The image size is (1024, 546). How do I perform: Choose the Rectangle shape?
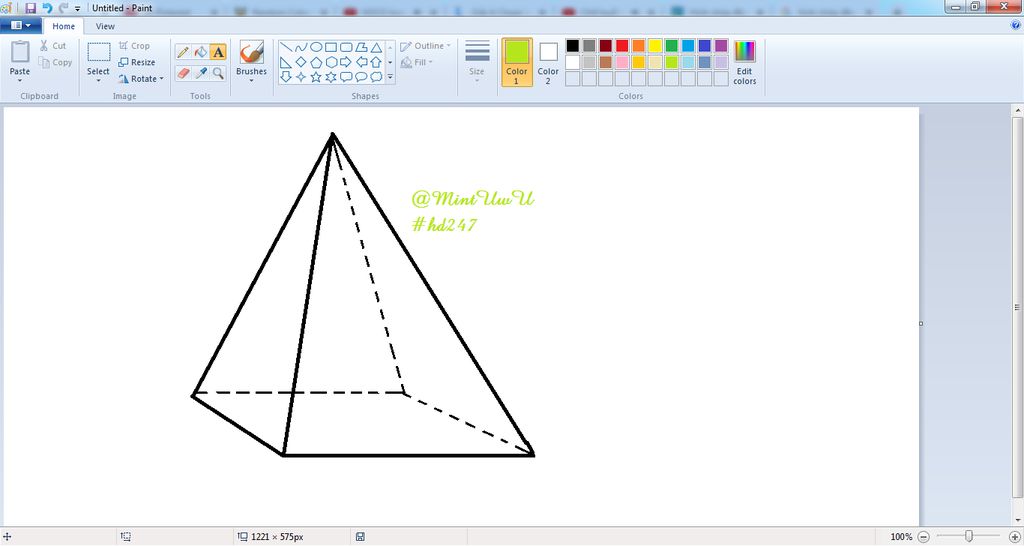[330, 47]
